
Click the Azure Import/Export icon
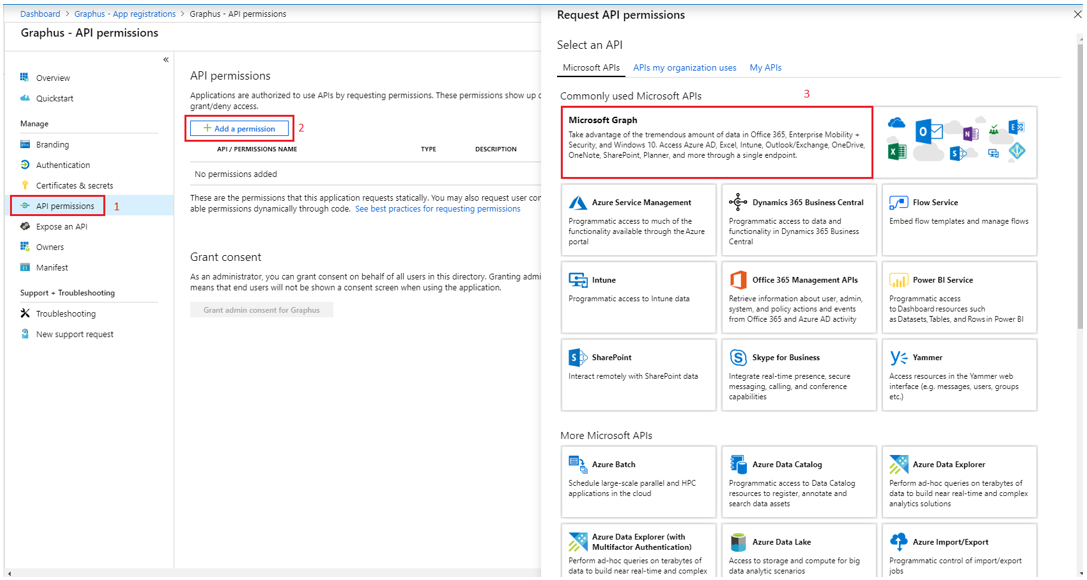pos(898,542)
